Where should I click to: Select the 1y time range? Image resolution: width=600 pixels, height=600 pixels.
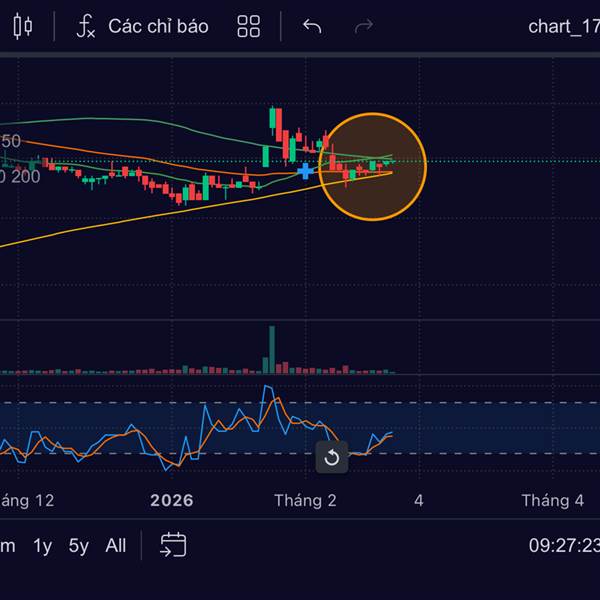pyautogui.click(x=42, y=546)
